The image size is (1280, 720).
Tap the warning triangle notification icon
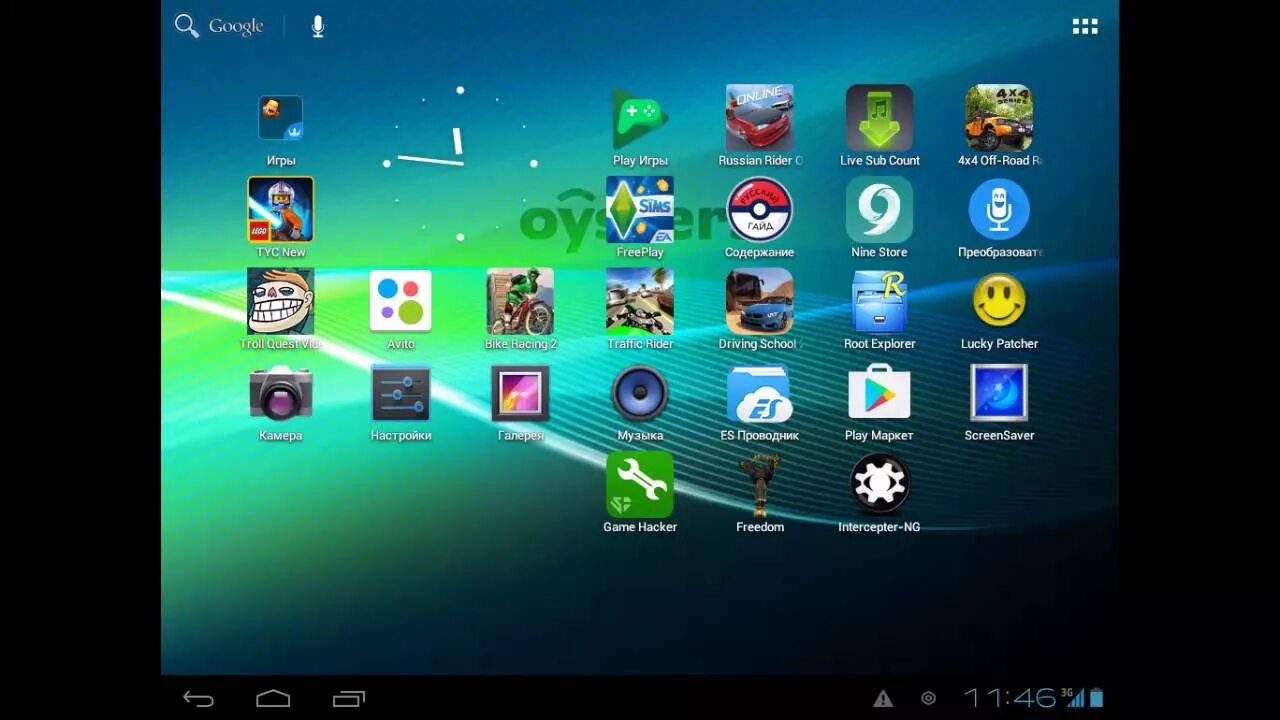pyautogui.click(x=883, y=699)
